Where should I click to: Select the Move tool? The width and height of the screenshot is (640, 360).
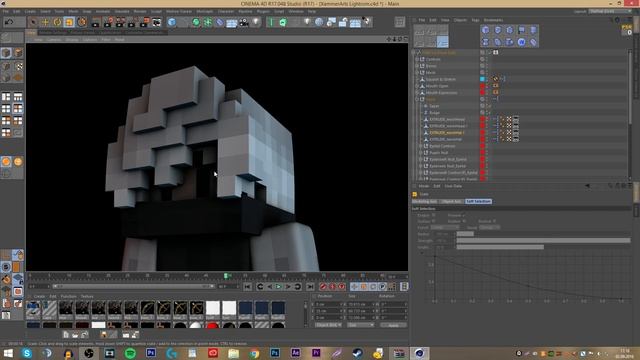45,22
